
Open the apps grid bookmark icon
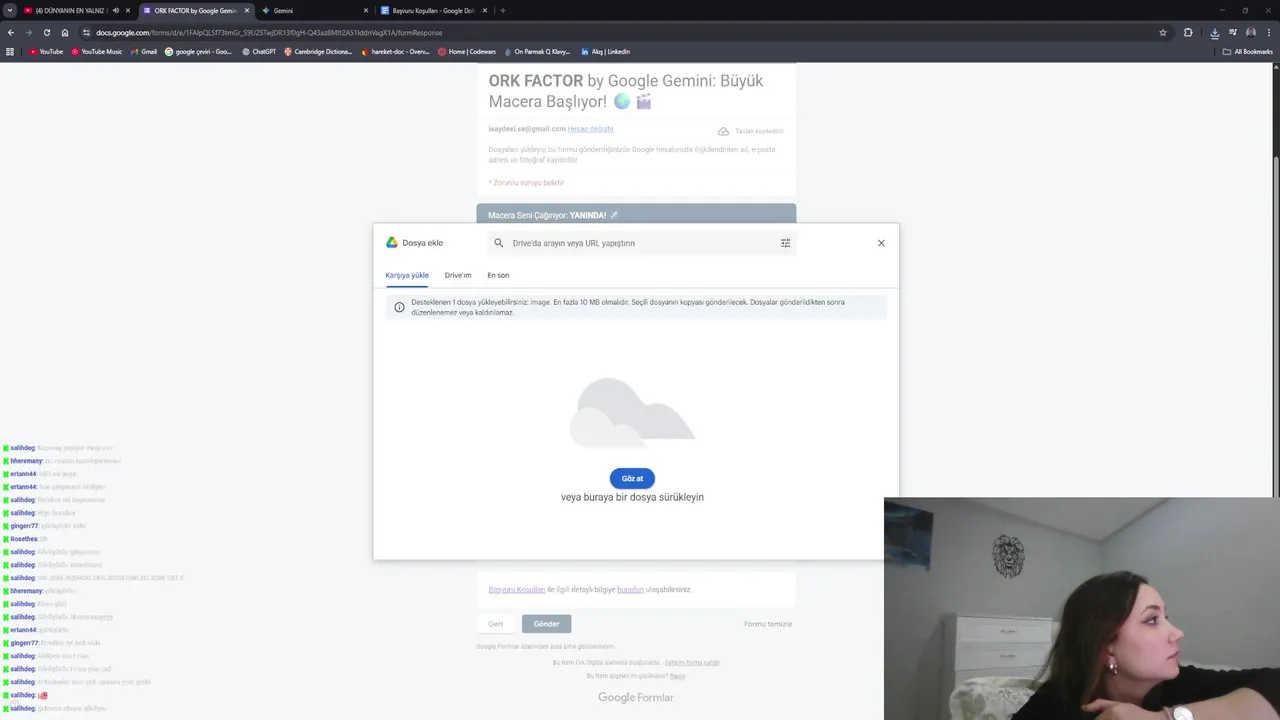pos(10,51)
